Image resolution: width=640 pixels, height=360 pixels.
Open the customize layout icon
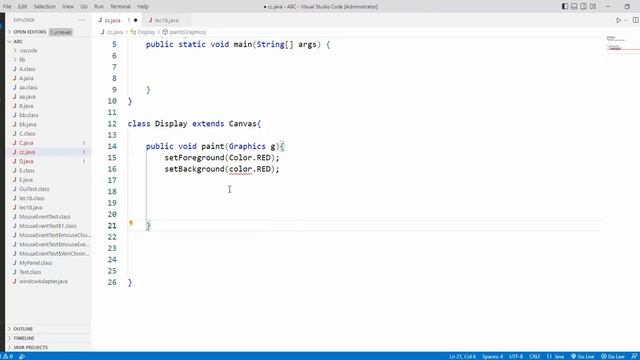tap(593, 7)
